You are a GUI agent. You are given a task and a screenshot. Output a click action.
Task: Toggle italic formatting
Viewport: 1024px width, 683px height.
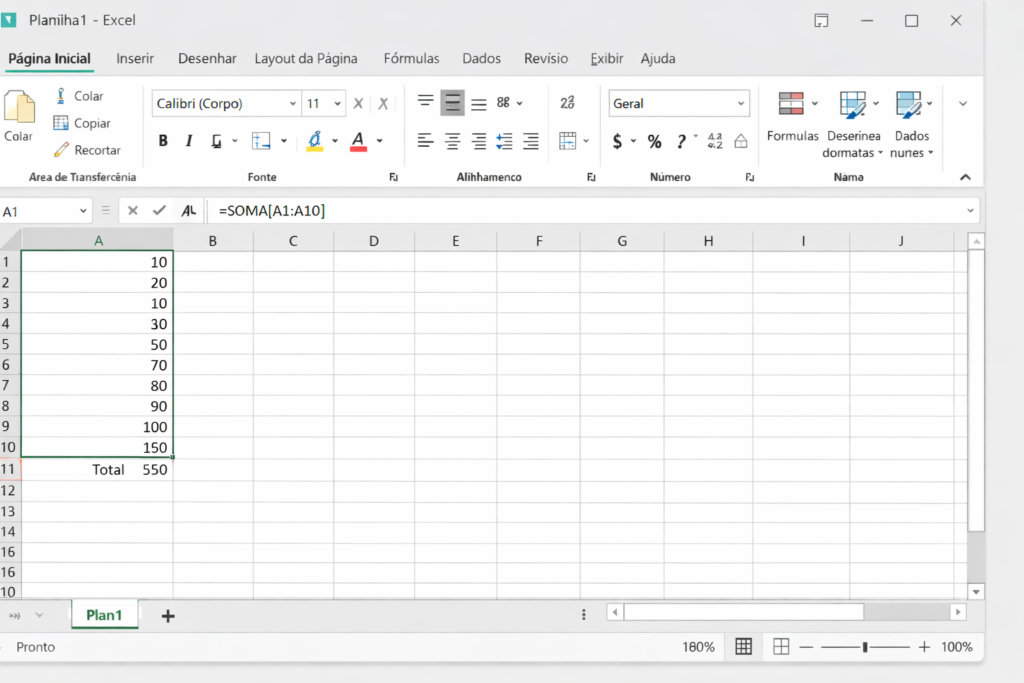188,141
